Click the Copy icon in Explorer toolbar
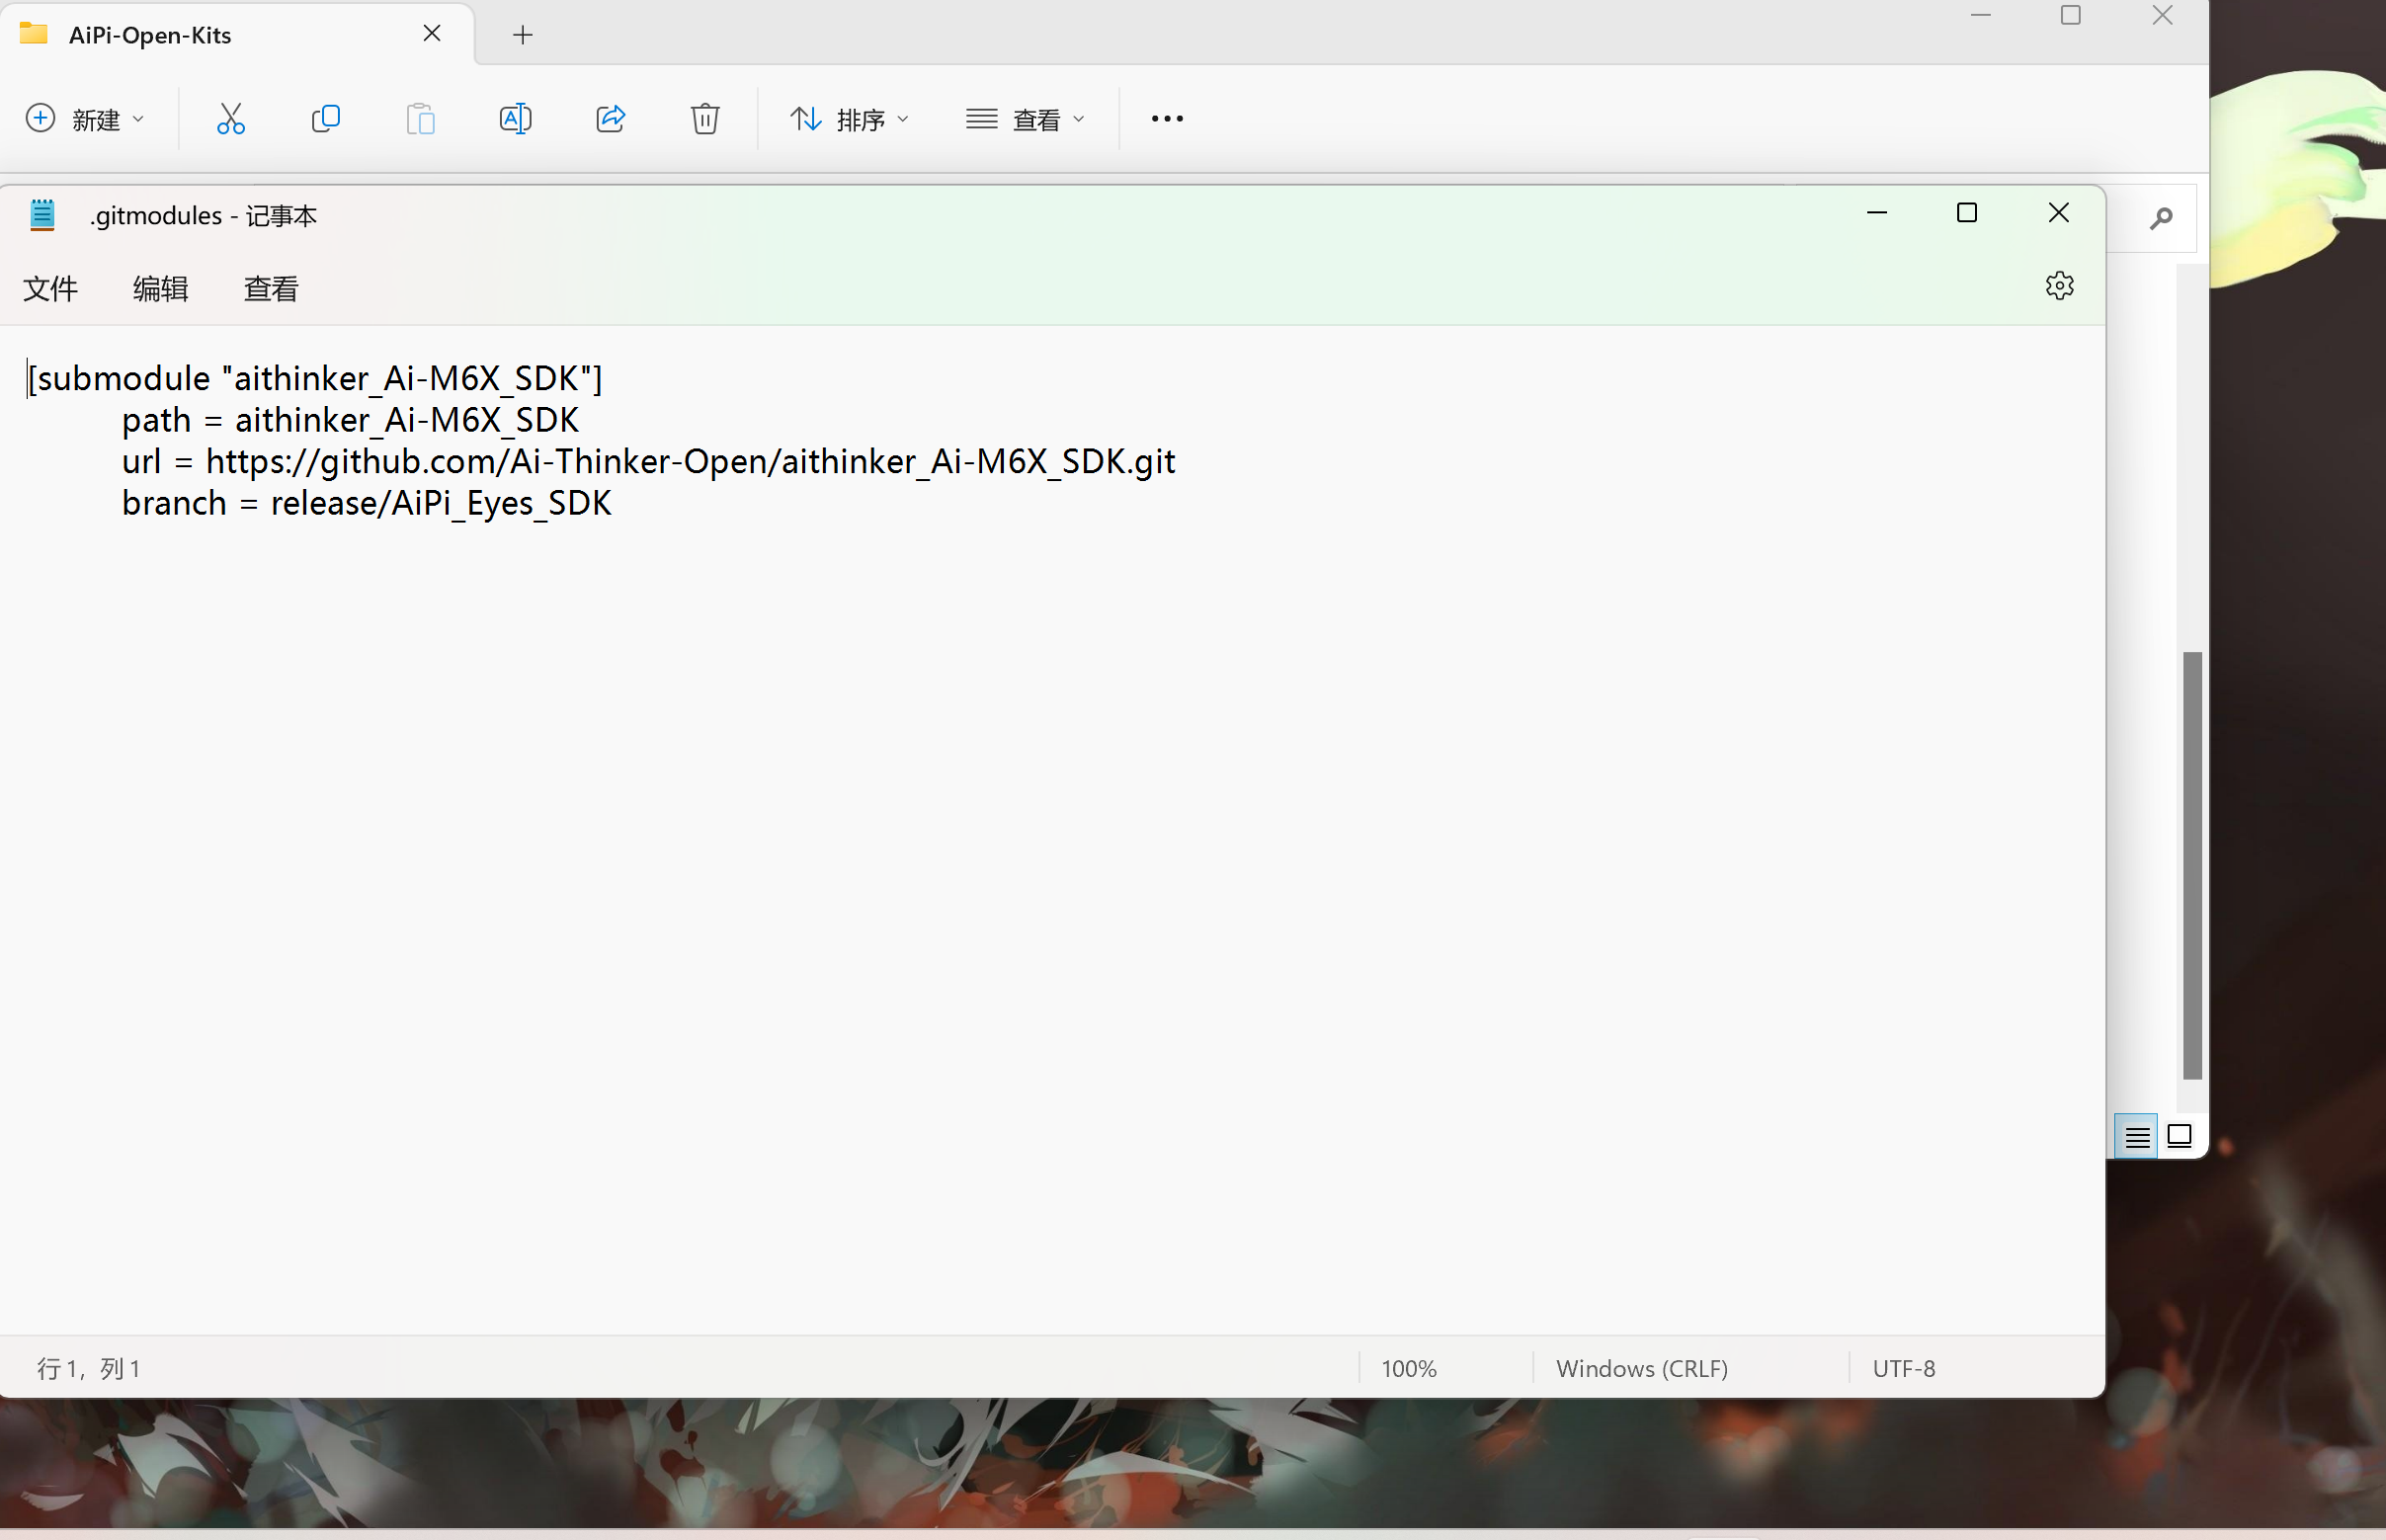This screenshot has width=2386, height=1540. [x=326, y=119]
